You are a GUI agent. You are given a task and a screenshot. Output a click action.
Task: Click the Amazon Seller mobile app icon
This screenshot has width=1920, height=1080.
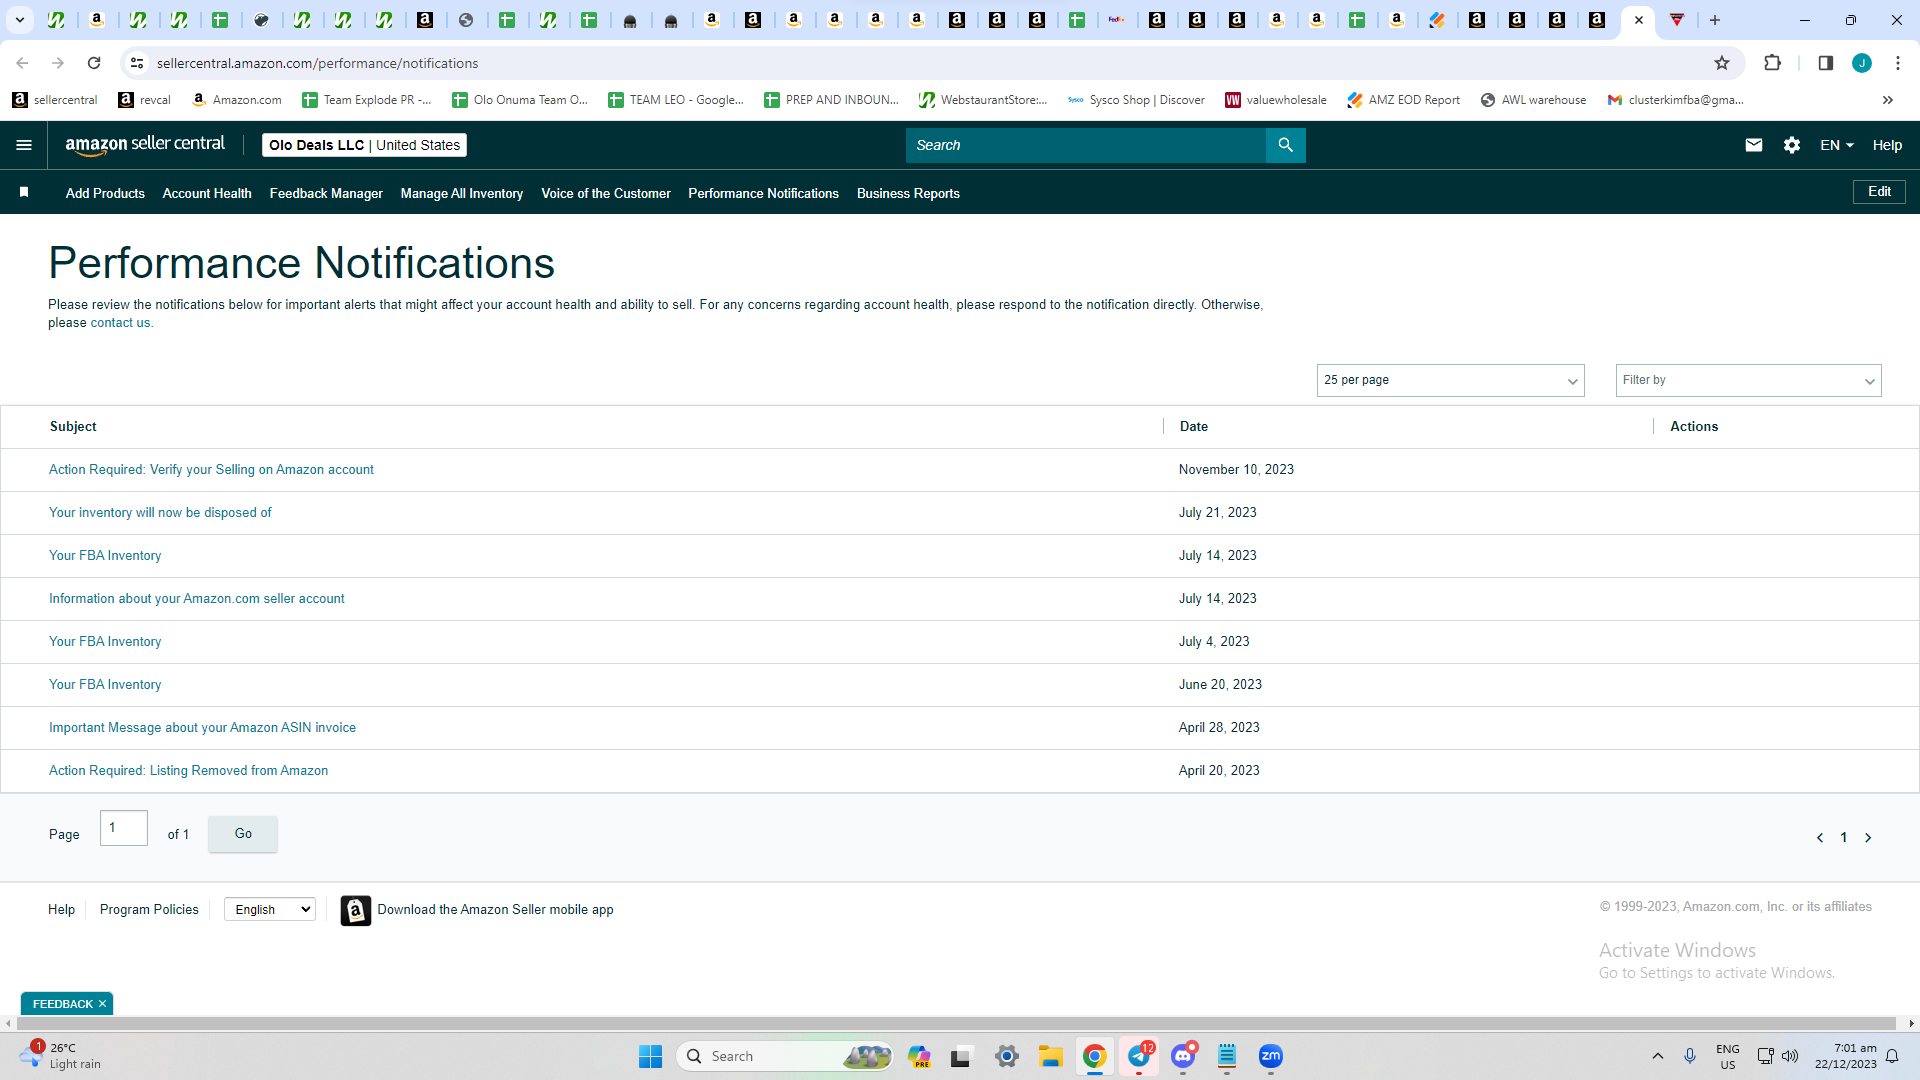(355, 910)
